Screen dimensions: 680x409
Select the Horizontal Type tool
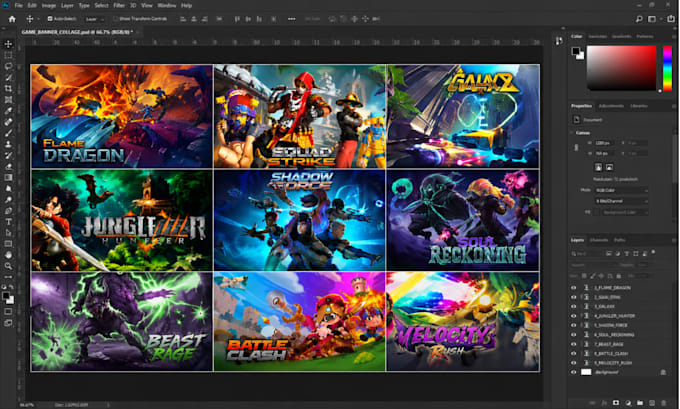pos(8,222)
